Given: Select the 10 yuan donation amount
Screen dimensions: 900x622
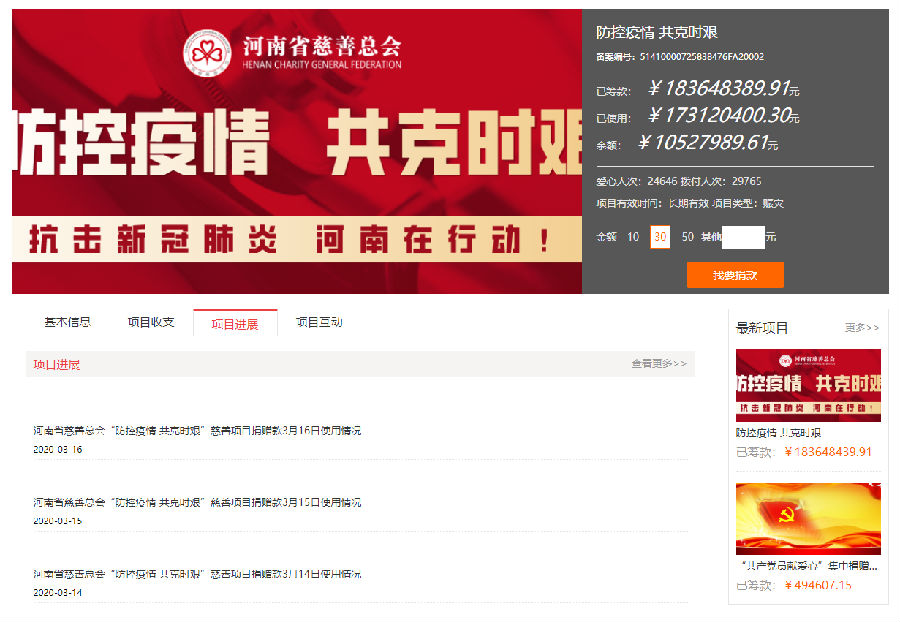Looking at the screenshot, I should (x=633, y=237).
